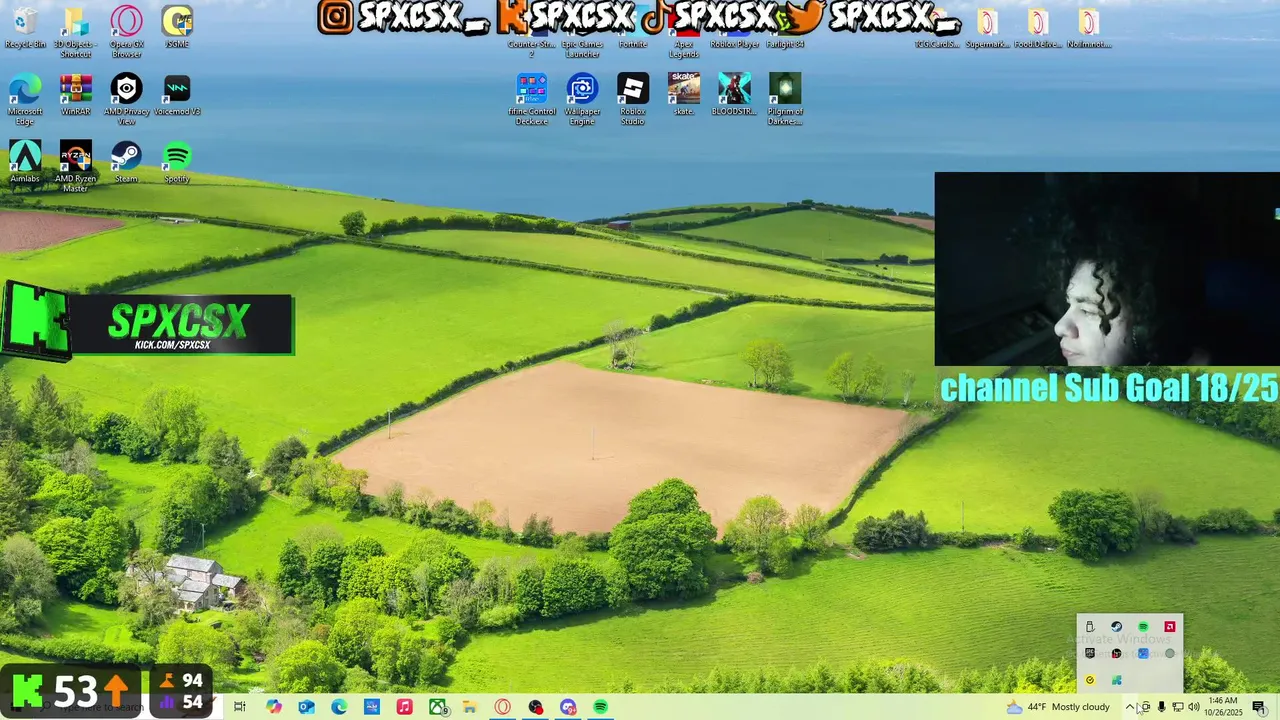Open File Explorer from the taskbar

[469, 707]
